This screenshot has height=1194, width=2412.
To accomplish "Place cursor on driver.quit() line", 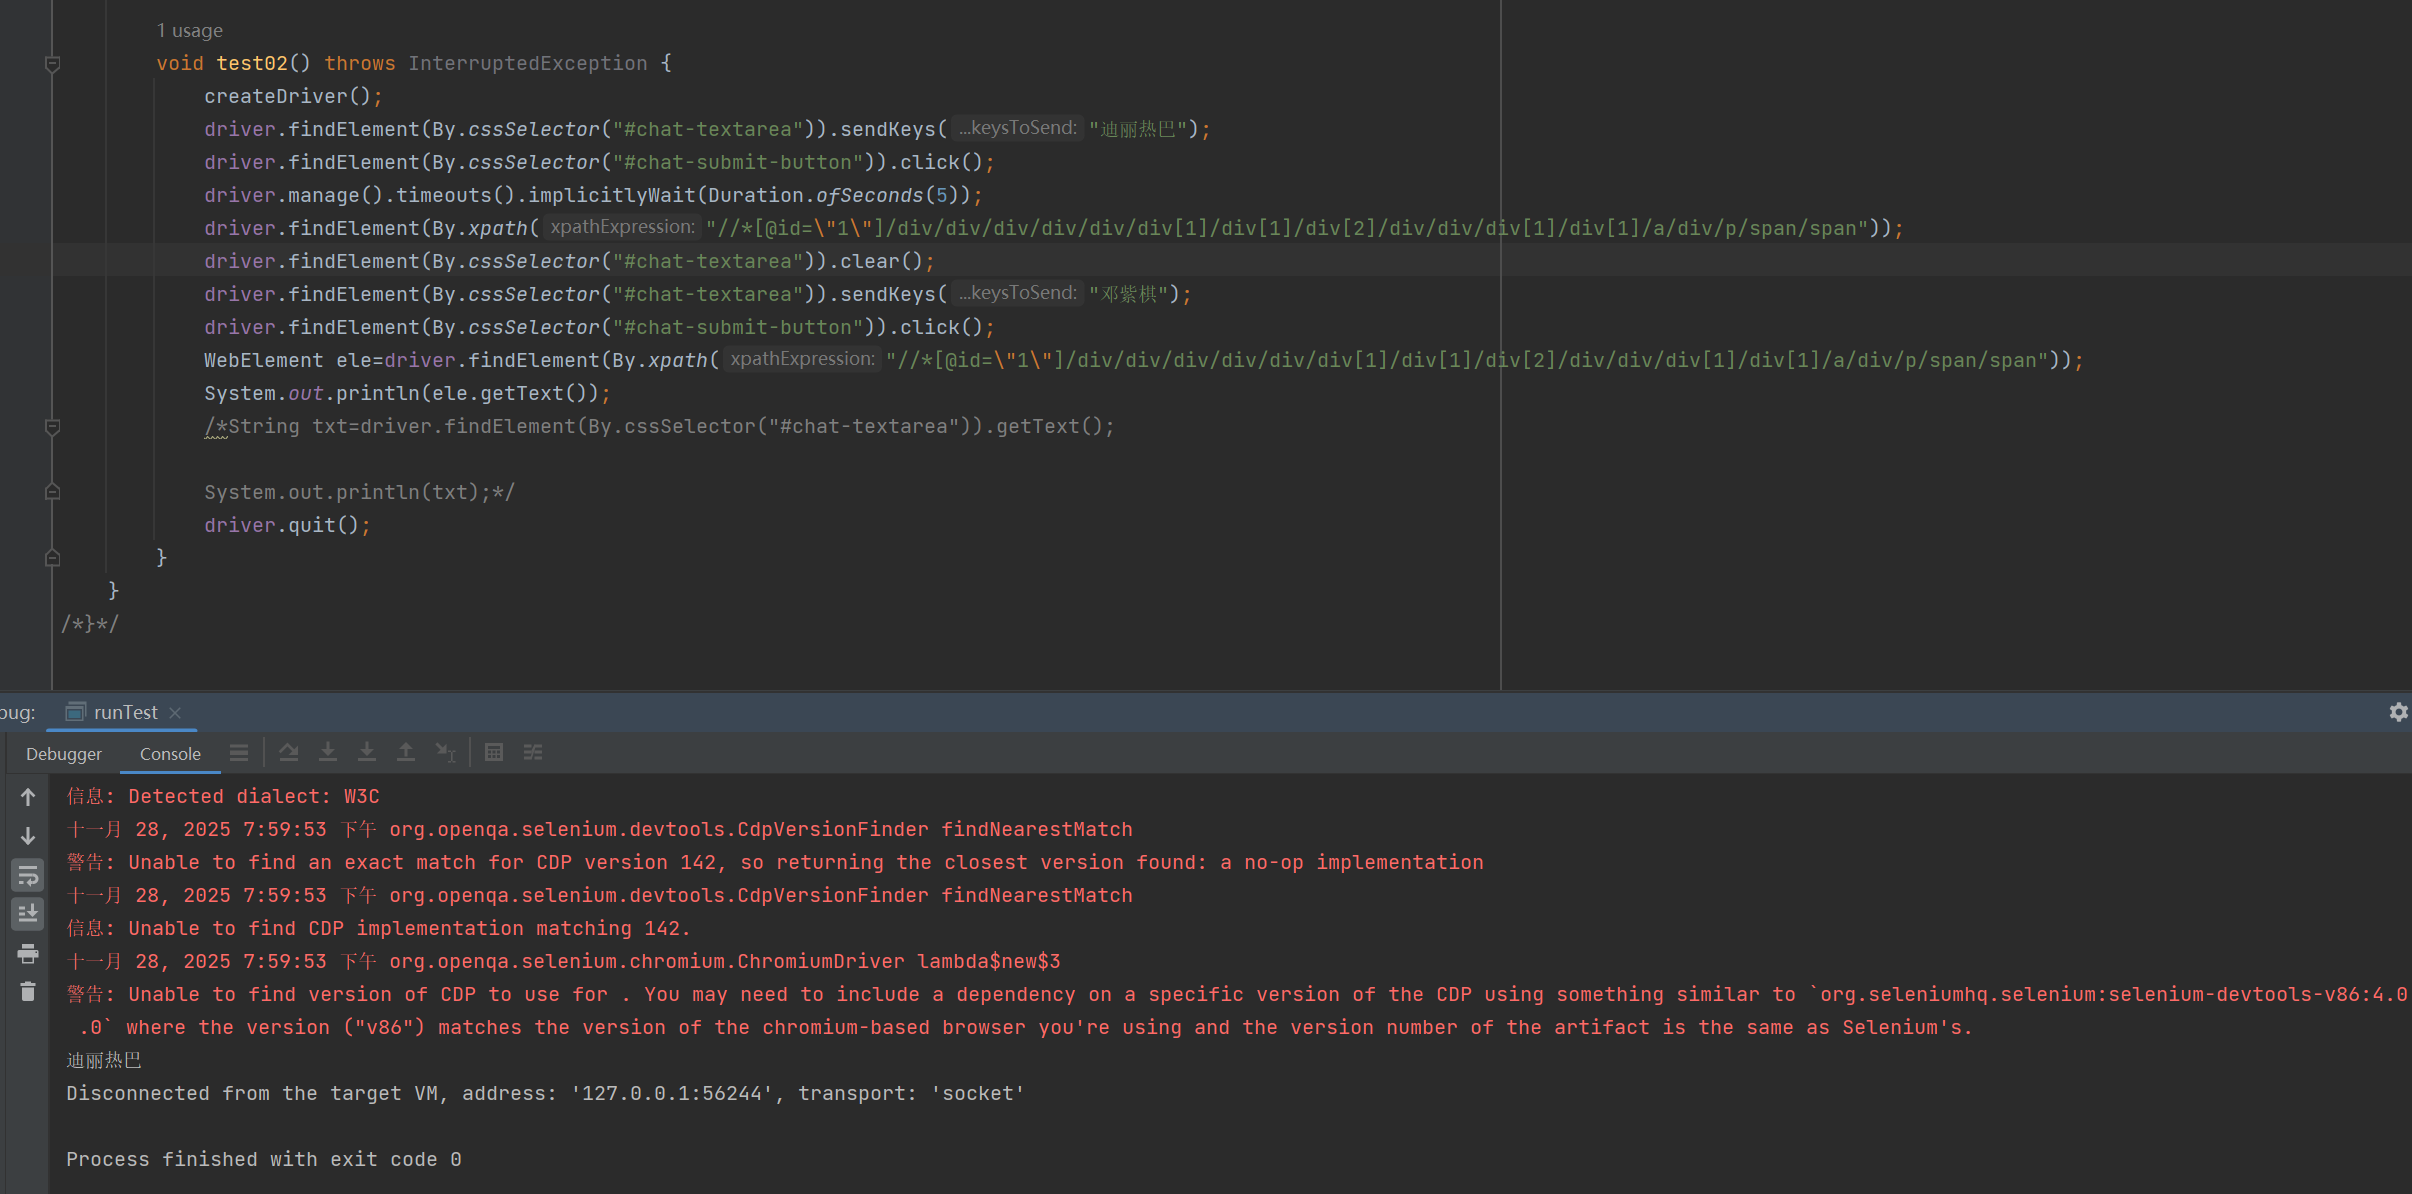I will tap(286, 525).
